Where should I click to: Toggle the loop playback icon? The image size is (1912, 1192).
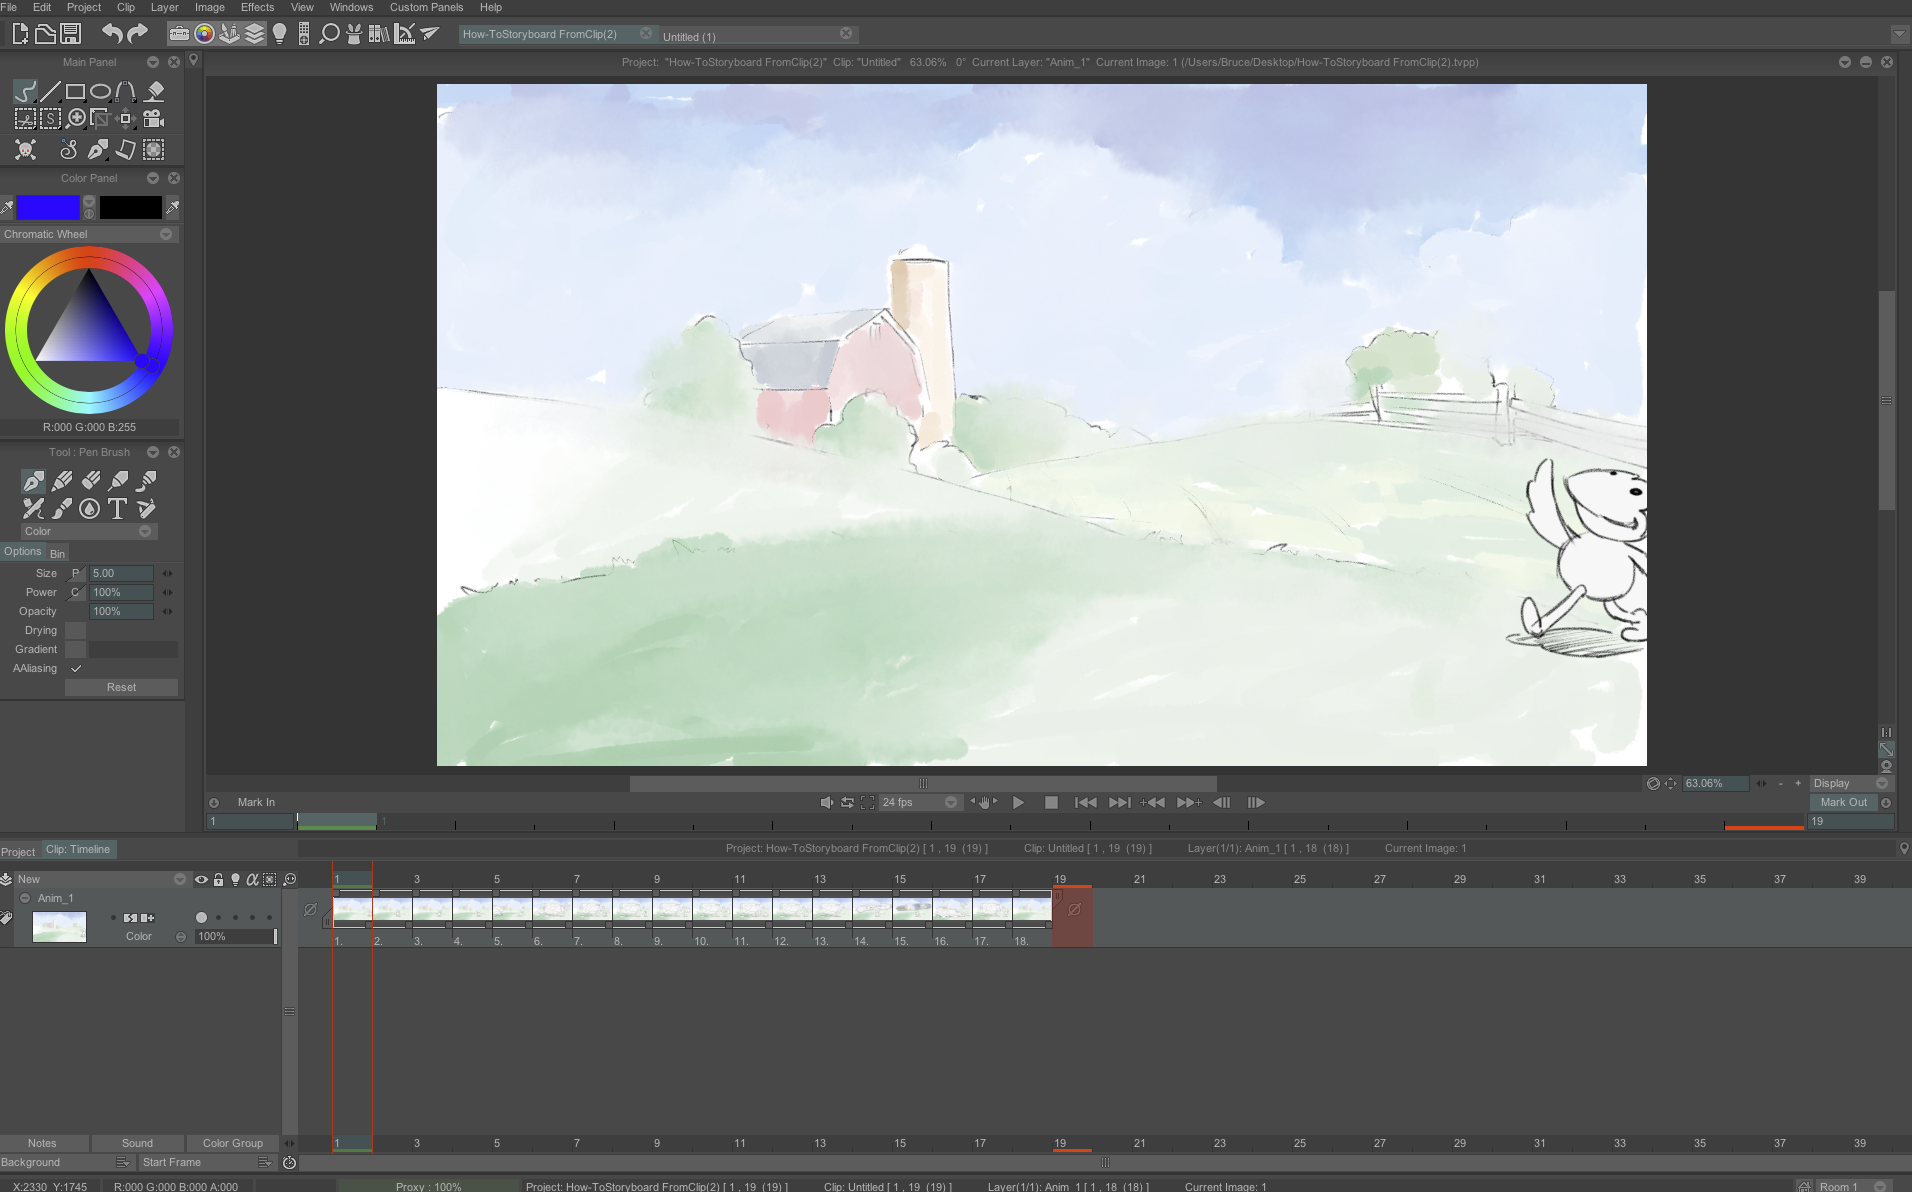click(x=847, y=803)
